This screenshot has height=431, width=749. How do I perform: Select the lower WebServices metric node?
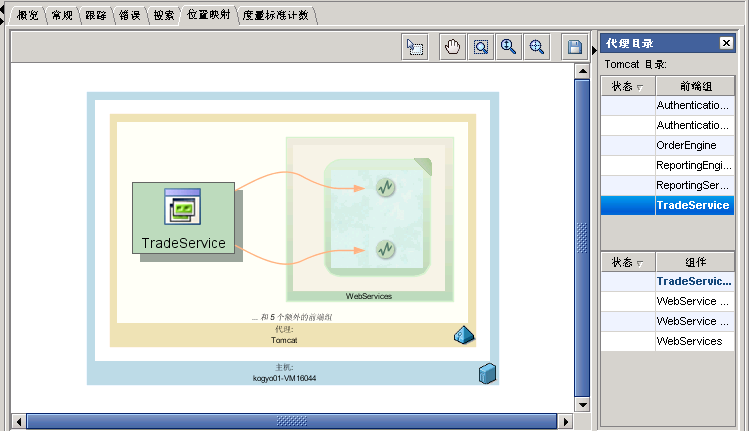(385, 249)
